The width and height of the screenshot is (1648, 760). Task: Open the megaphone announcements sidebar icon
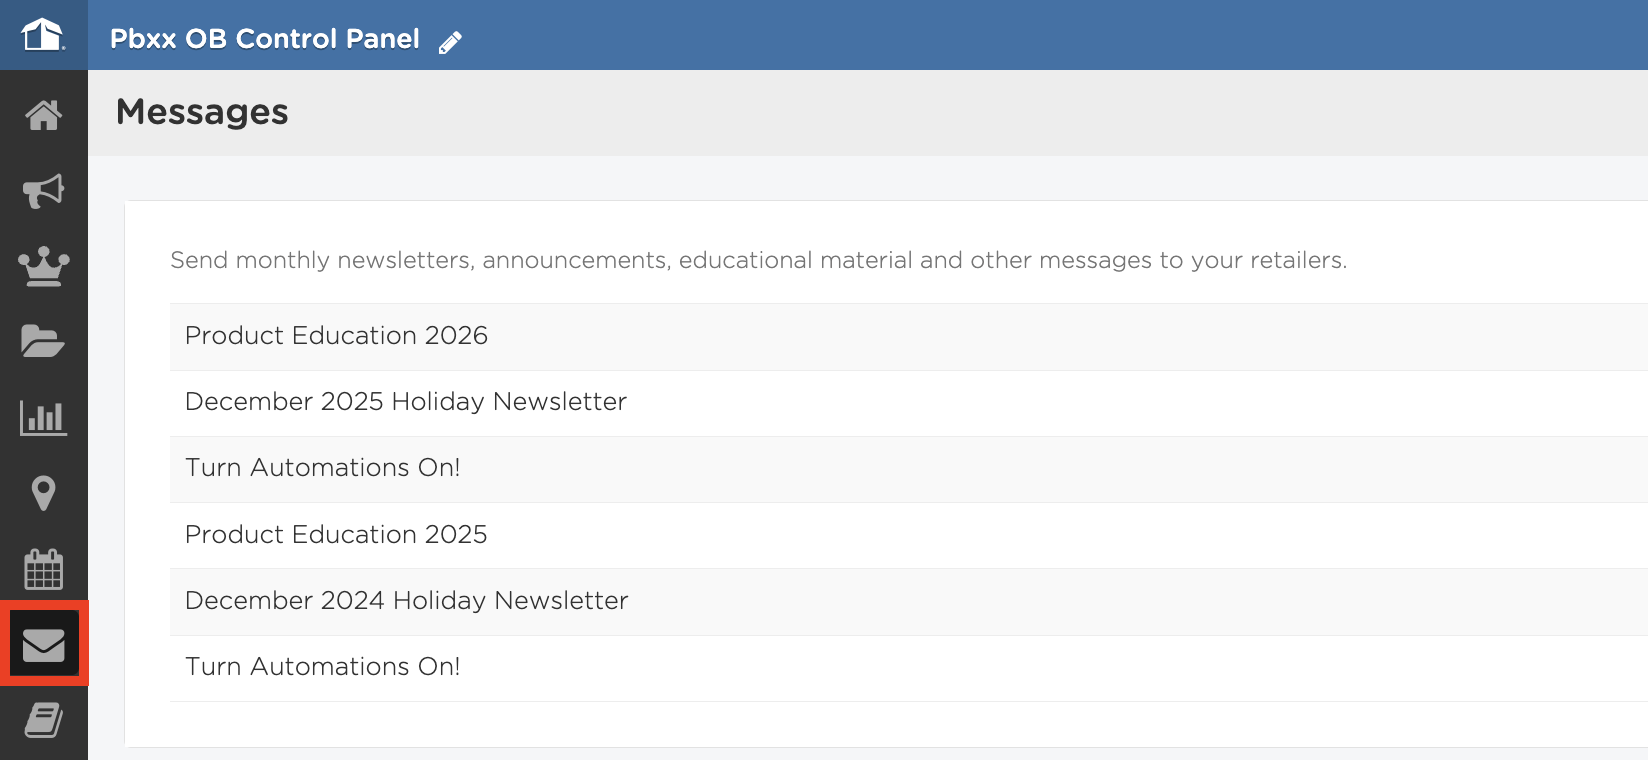43,191
